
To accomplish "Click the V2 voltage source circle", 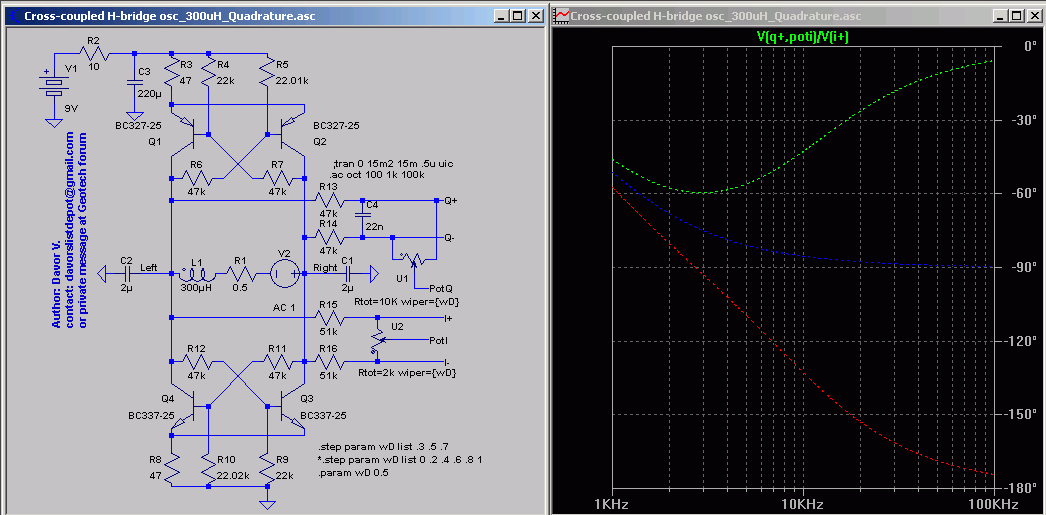I will click(x=283, y=273).
